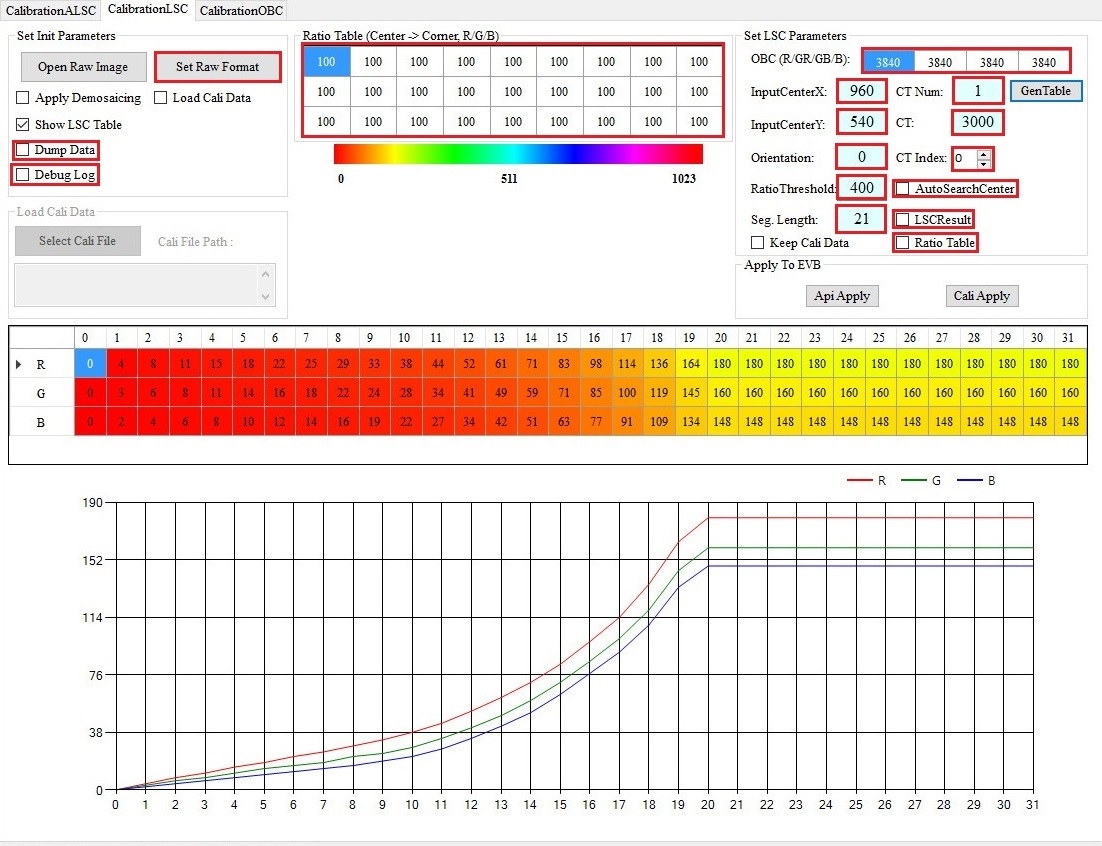Image resolution: width=1102 pixels, height=846 pixels.
Task: Click the Api Apply button
Action: [841, 296]
